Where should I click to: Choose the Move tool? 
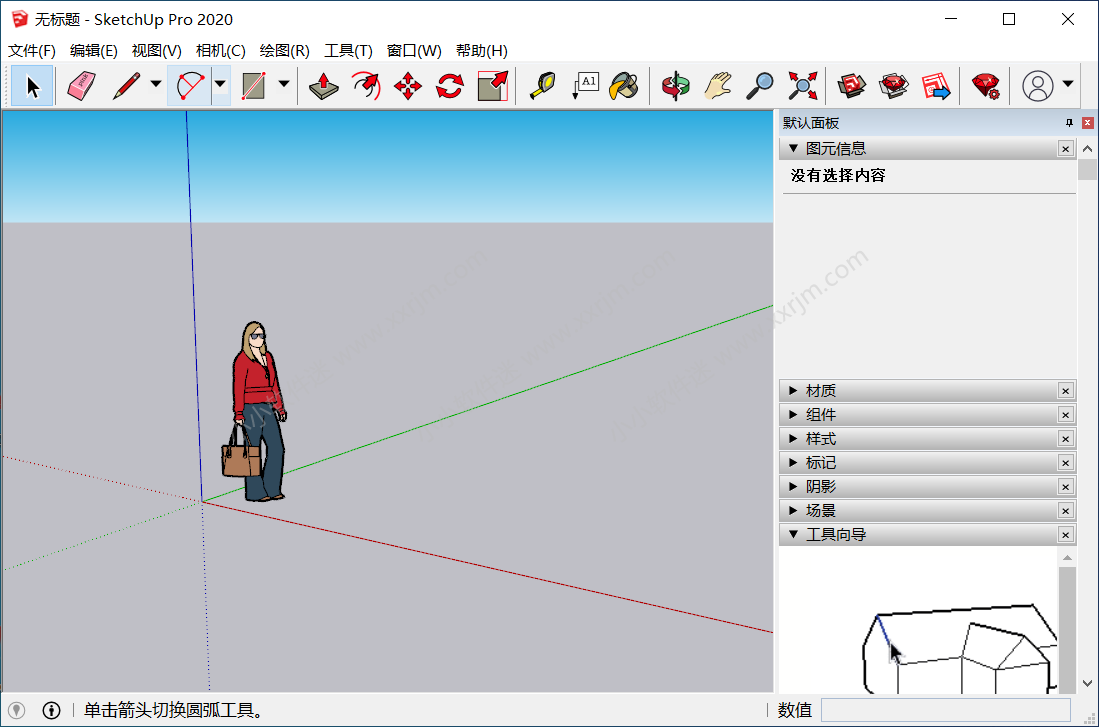point(408,86)
